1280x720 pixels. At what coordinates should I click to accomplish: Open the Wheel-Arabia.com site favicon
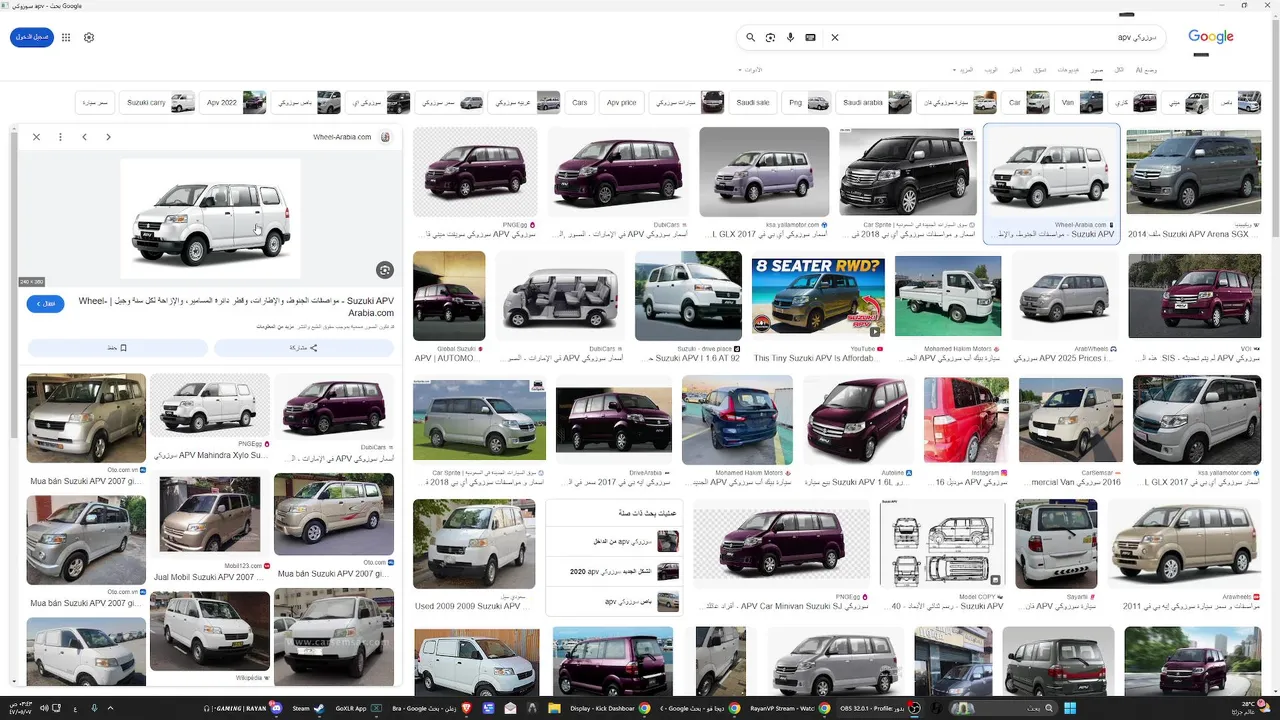[386, 137]
